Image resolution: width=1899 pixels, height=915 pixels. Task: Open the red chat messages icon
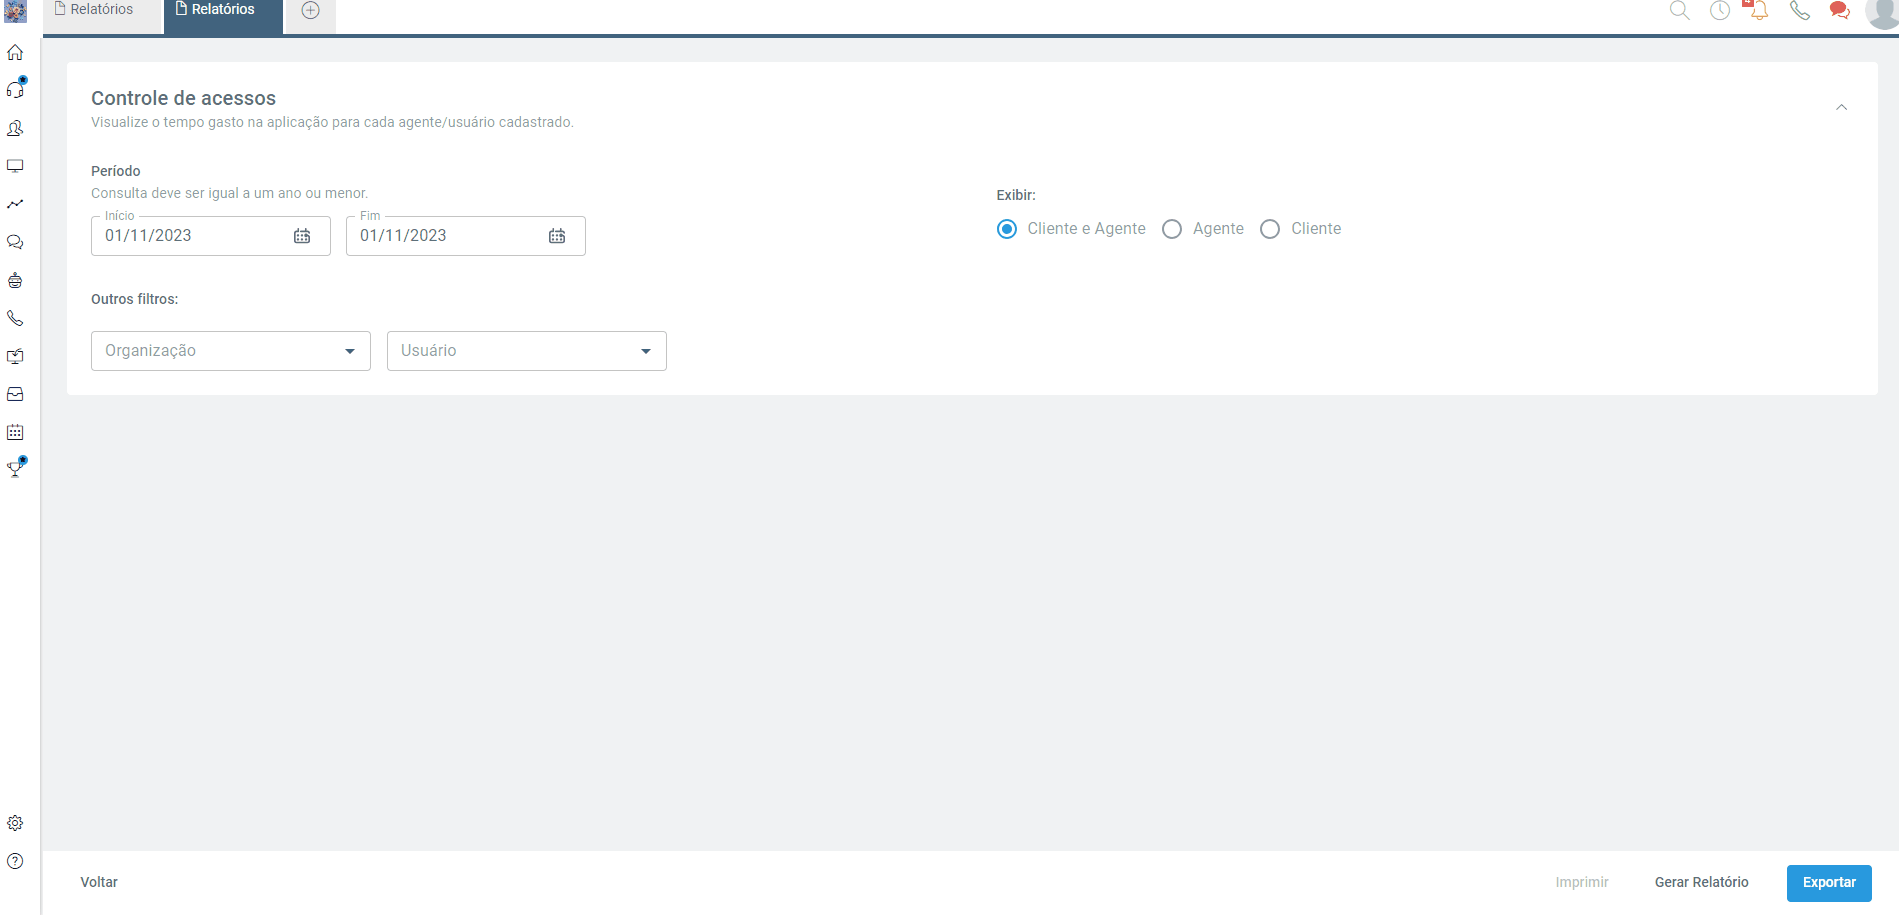click(1839, 10)
